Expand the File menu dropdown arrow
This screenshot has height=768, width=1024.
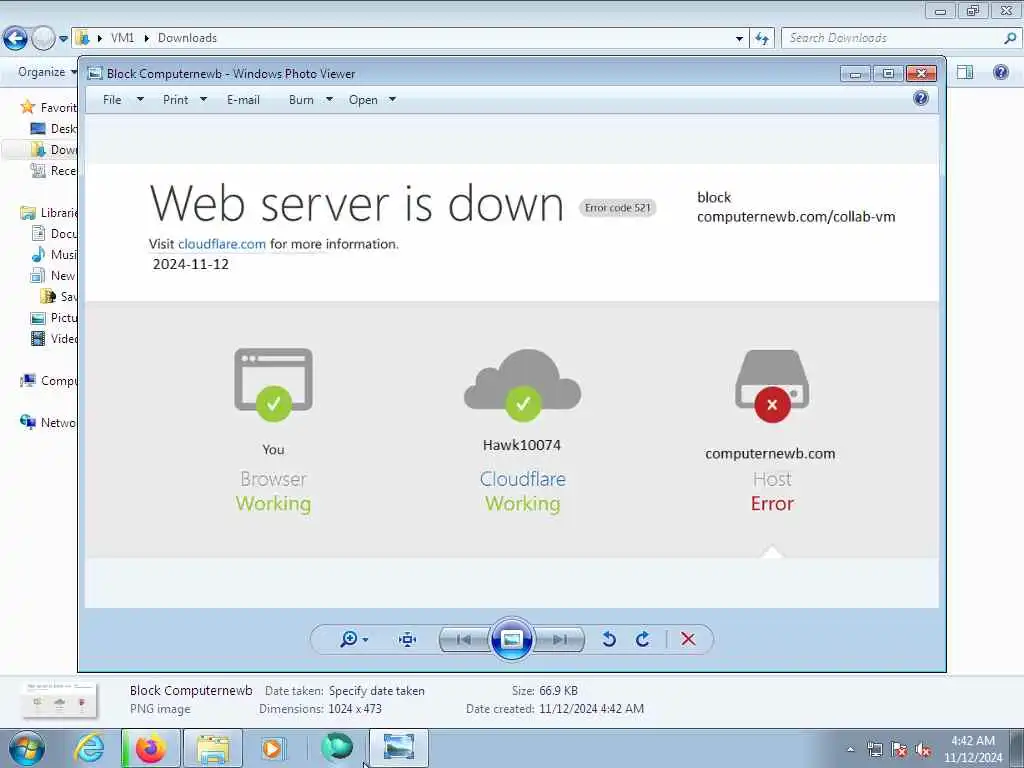[140, 100]
